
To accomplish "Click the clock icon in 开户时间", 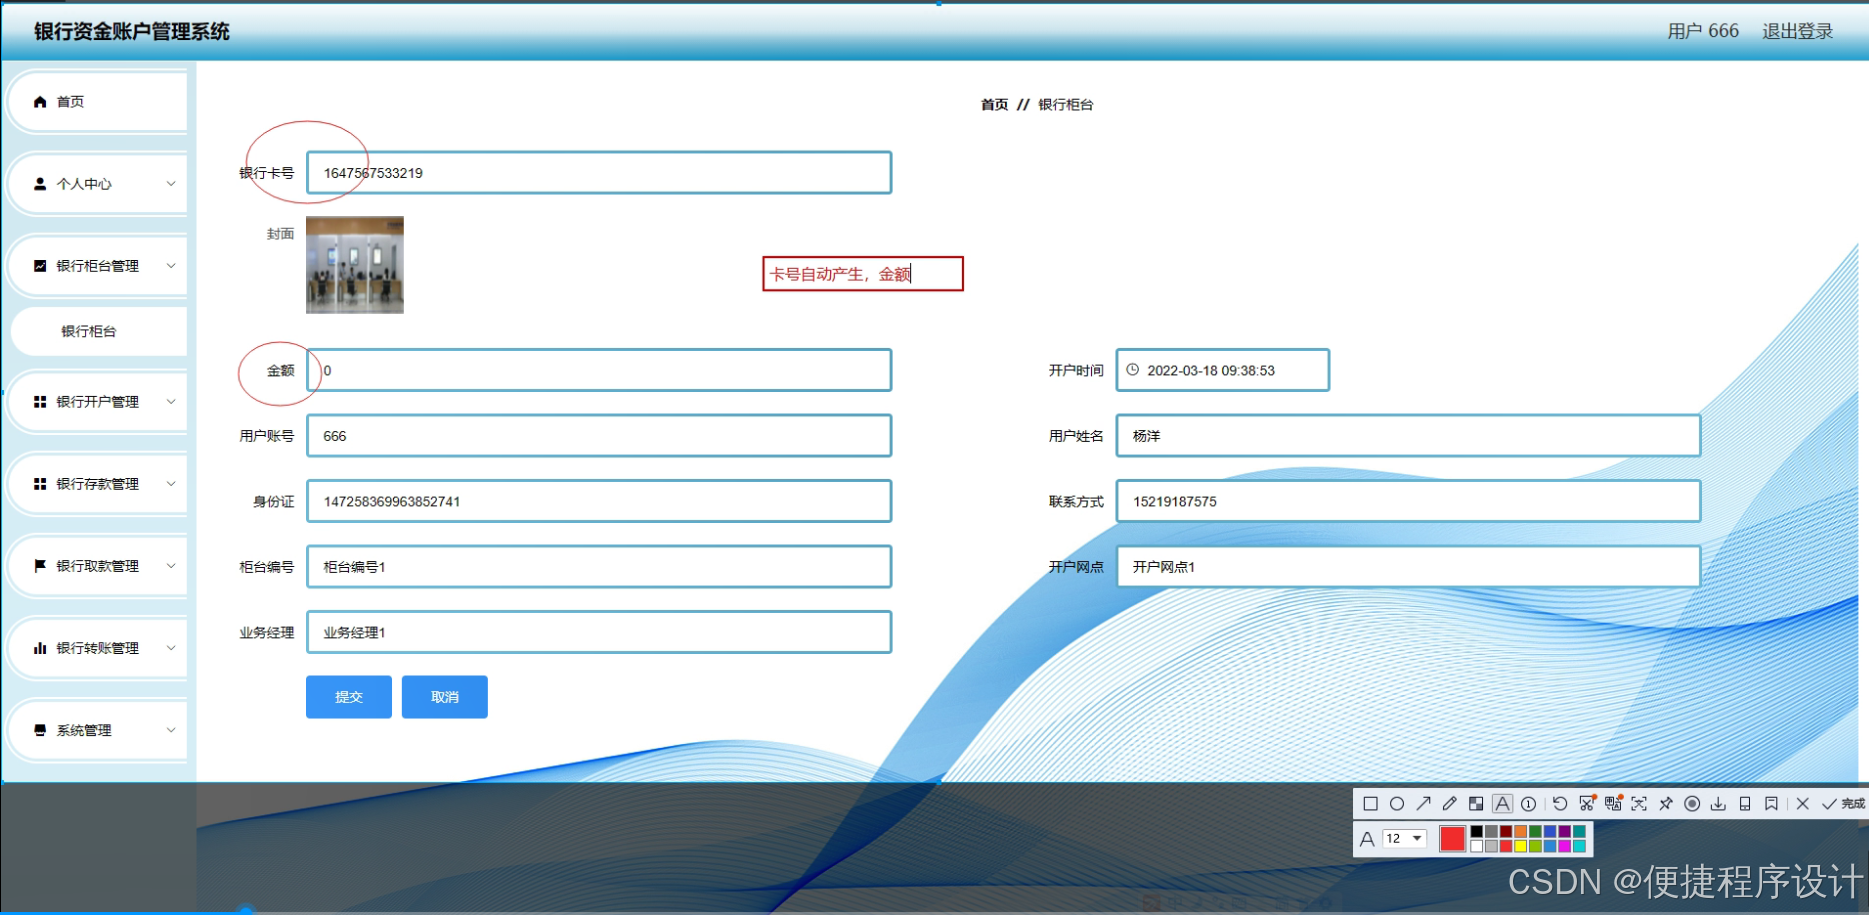I will point(1133,369).
